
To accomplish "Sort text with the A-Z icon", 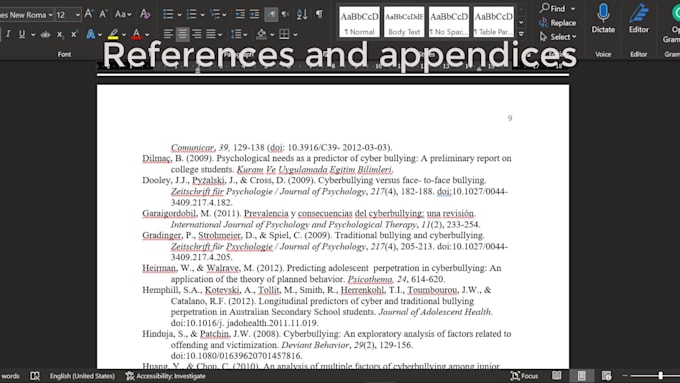I will click(x=302, y=14).
